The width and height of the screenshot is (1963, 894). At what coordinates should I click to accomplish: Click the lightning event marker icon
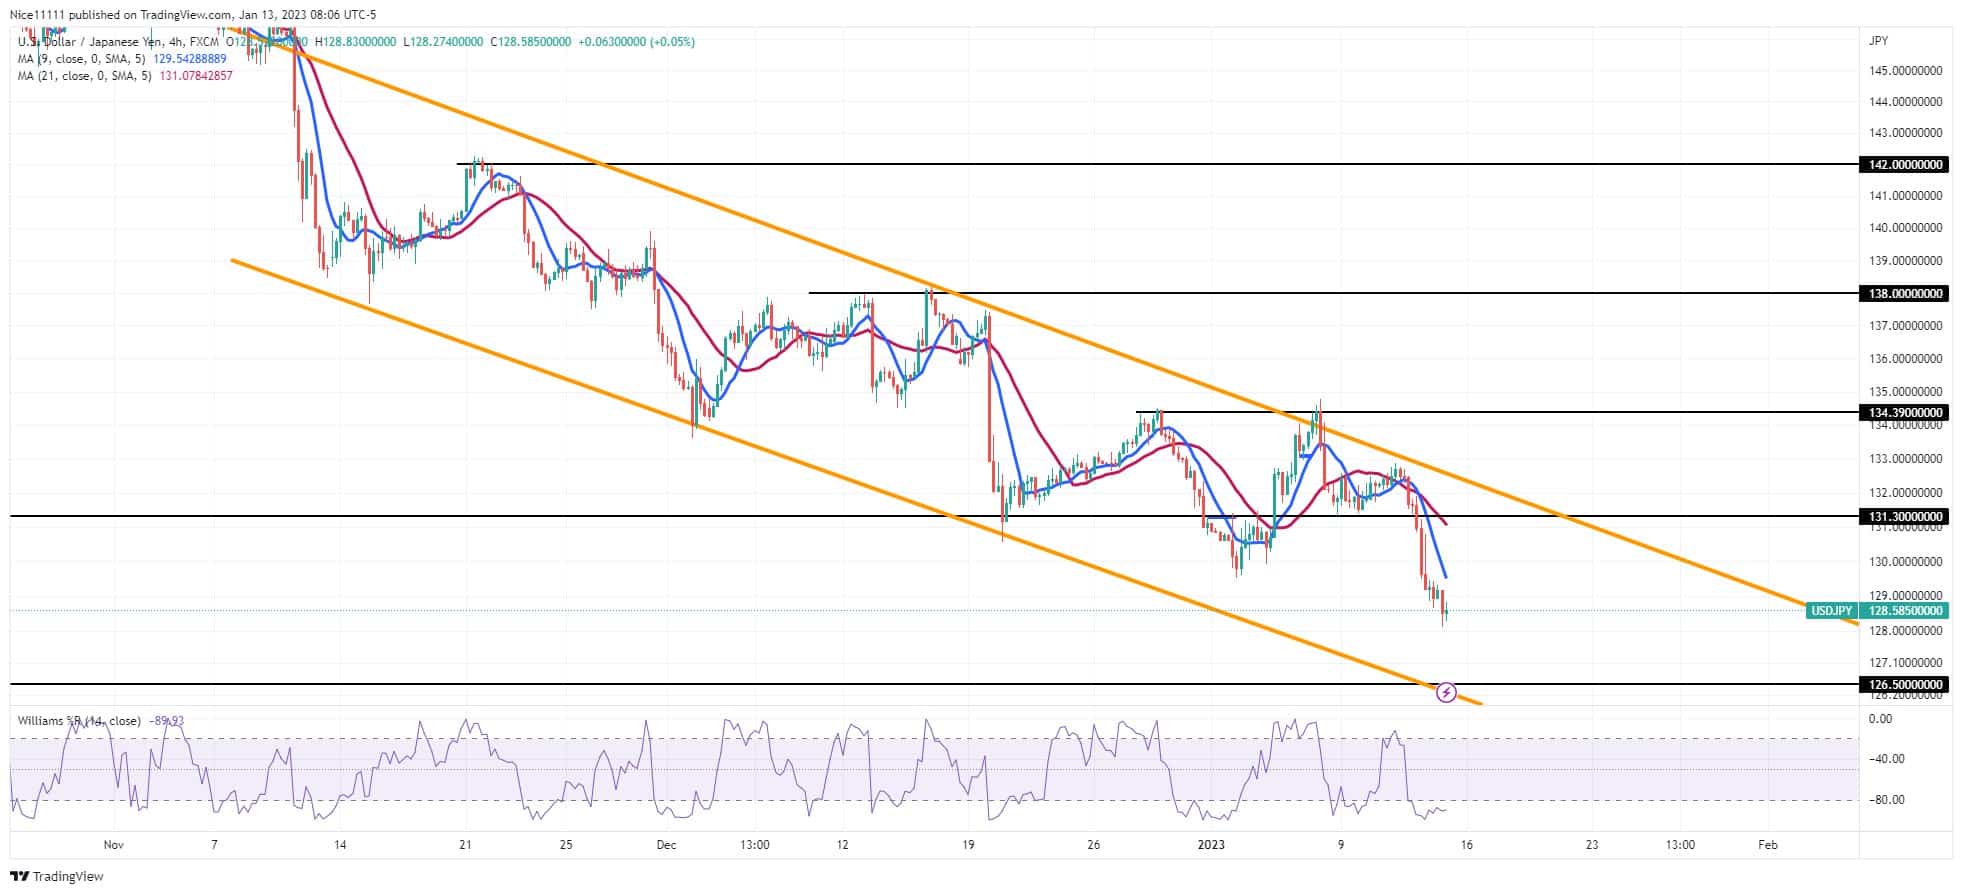[x=1446, y=692]
